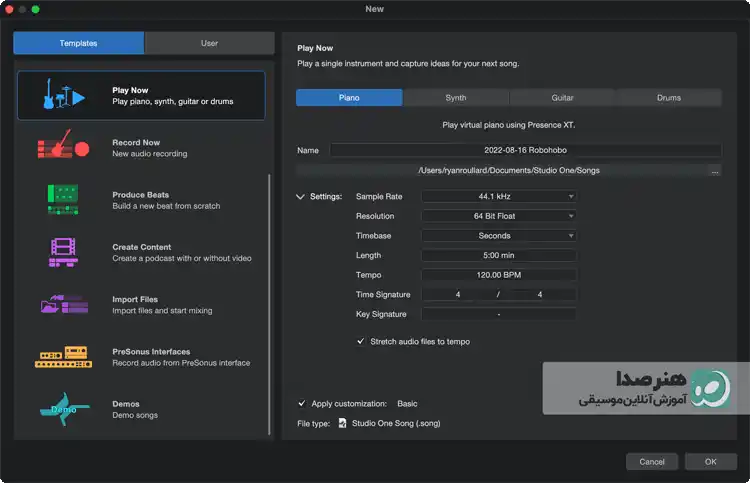Click the Time Signature numerator 4
Viewport: 750px width, 483px height.
[458, 295]
